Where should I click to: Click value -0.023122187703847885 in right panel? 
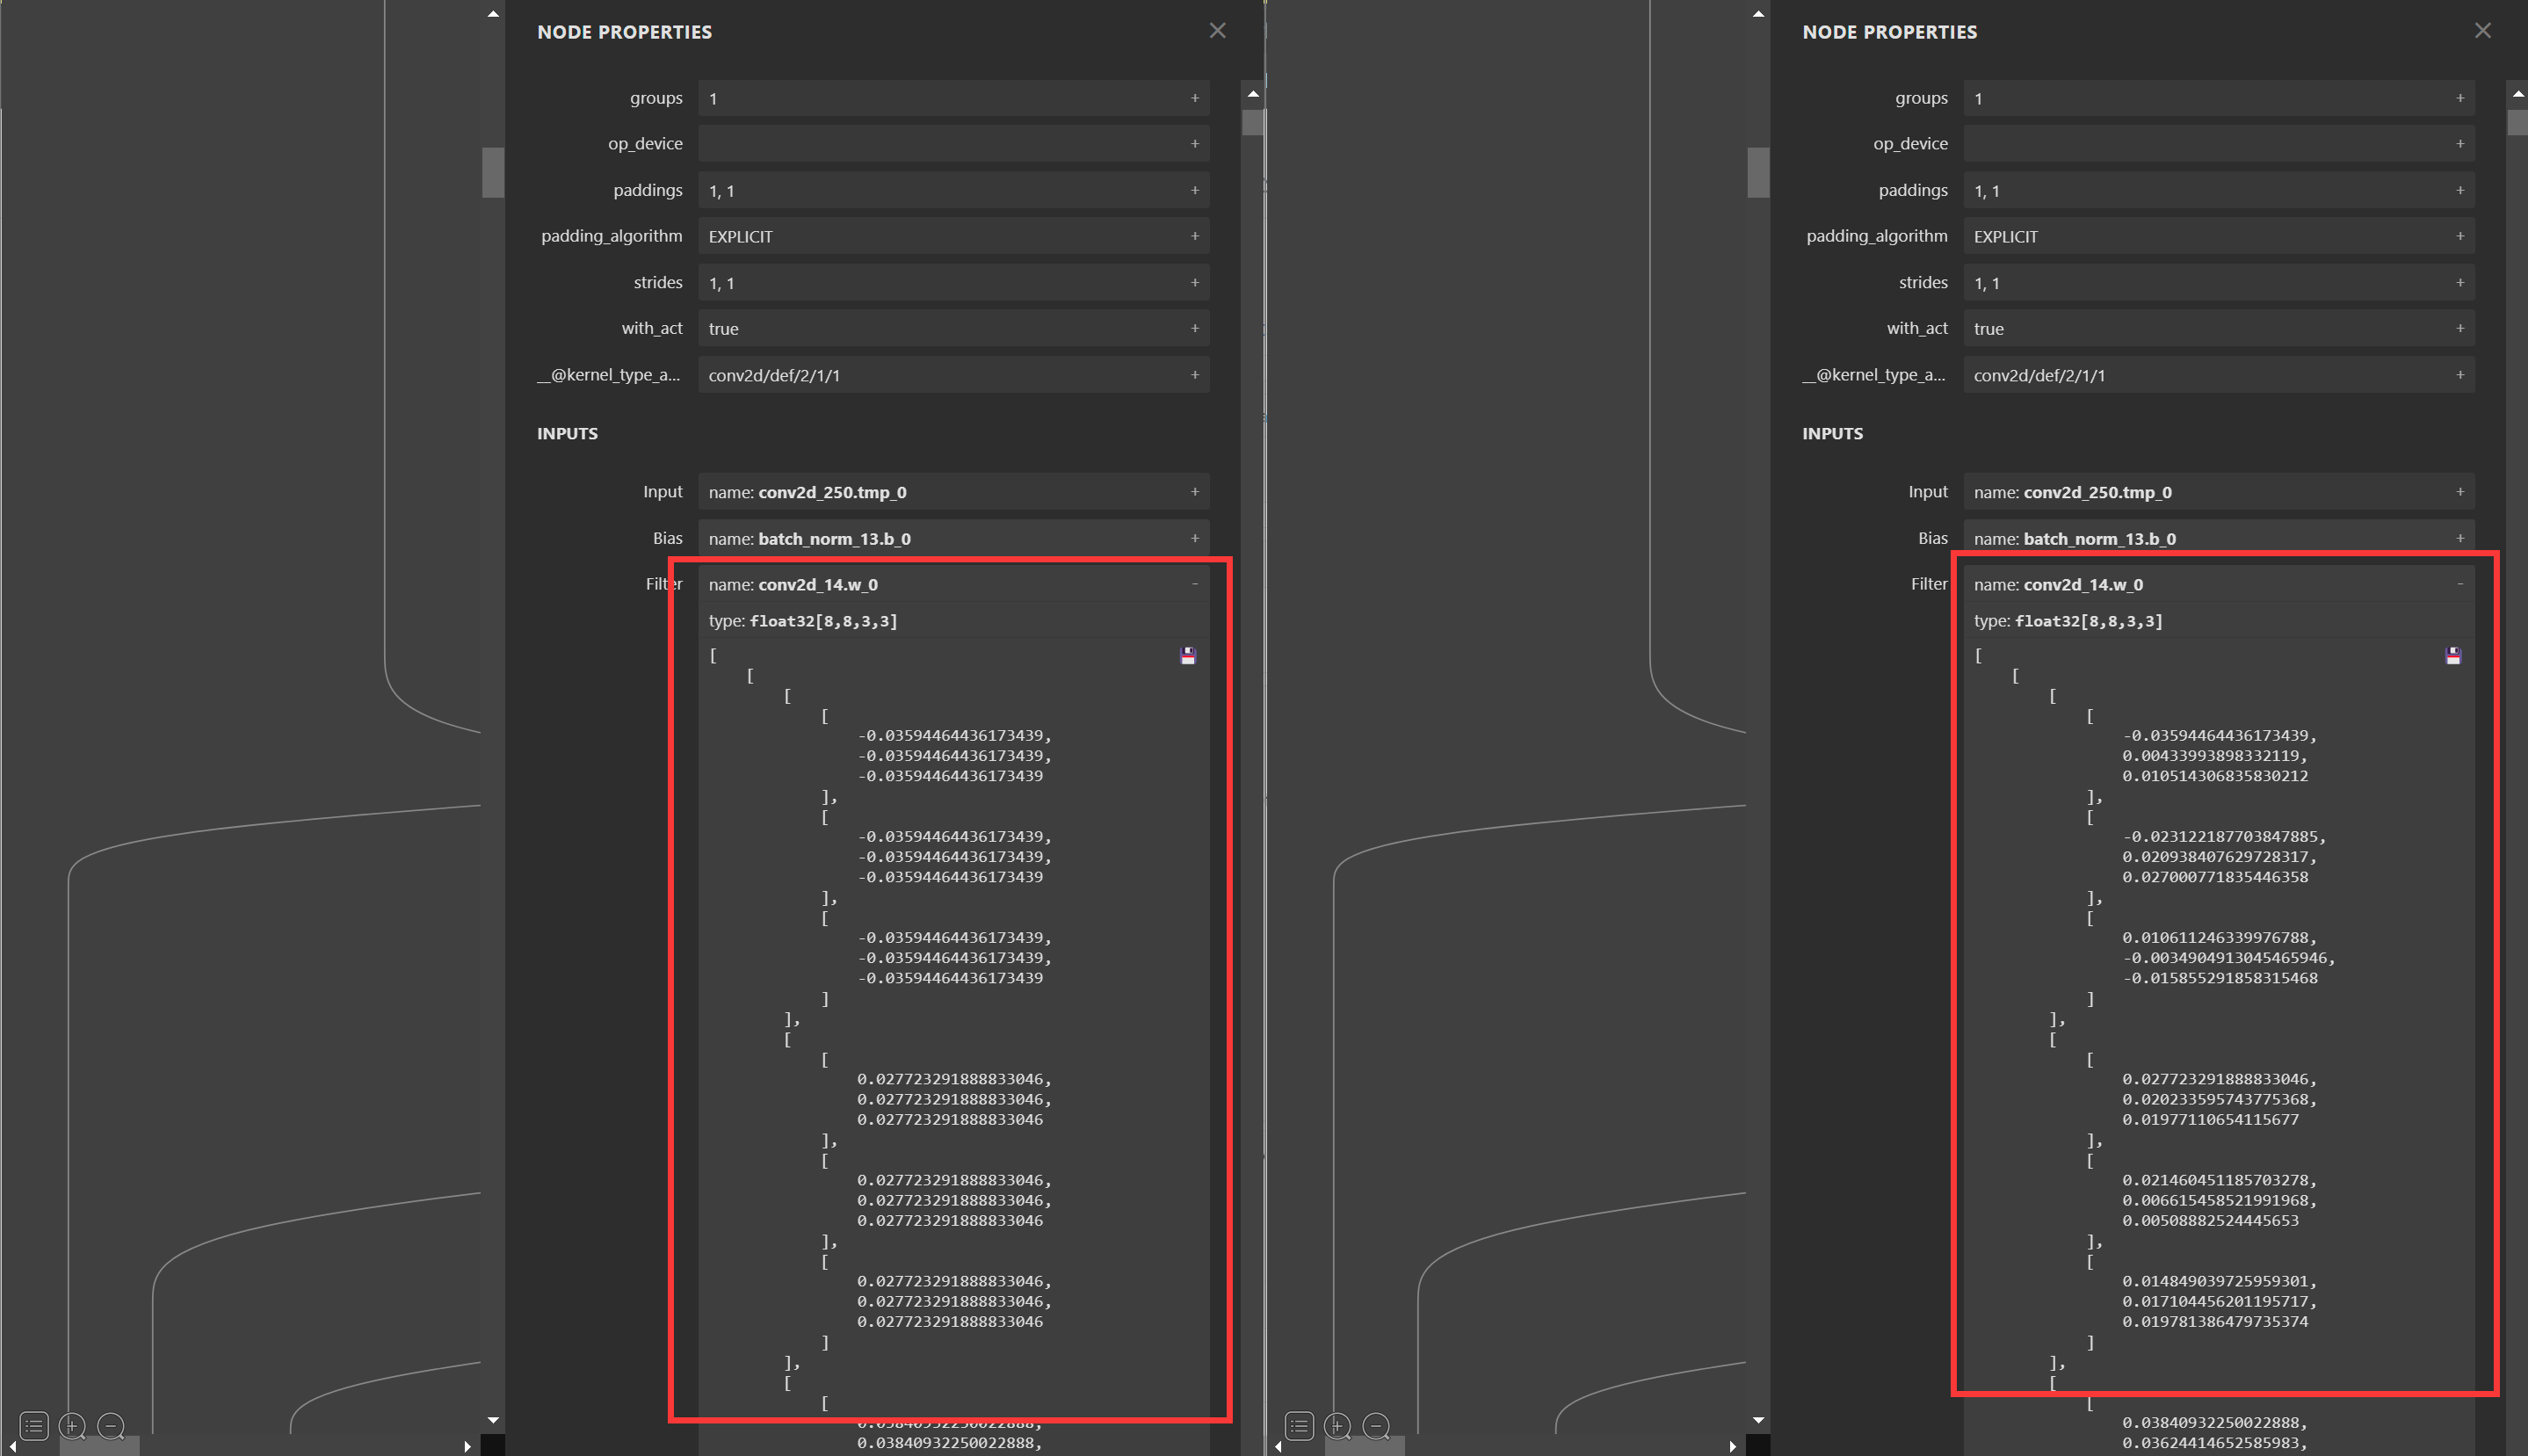tap(2224, 837)
